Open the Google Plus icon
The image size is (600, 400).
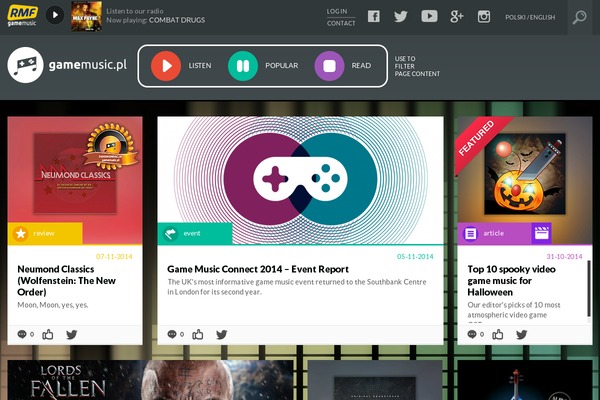point(457,16)
